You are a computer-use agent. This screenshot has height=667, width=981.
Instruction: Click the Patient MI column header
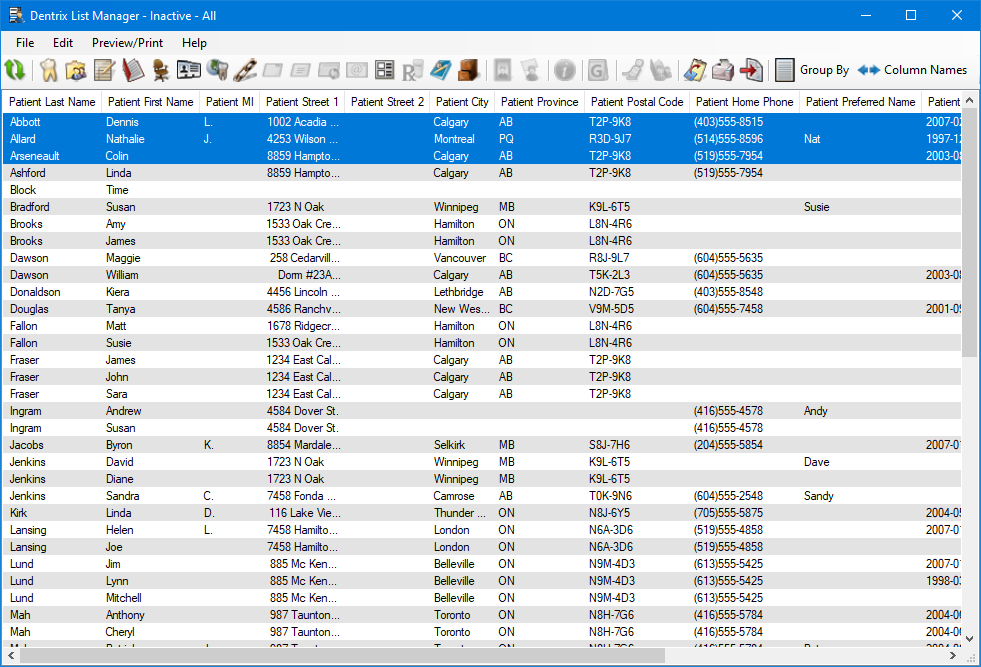click(x=230, y=102)
